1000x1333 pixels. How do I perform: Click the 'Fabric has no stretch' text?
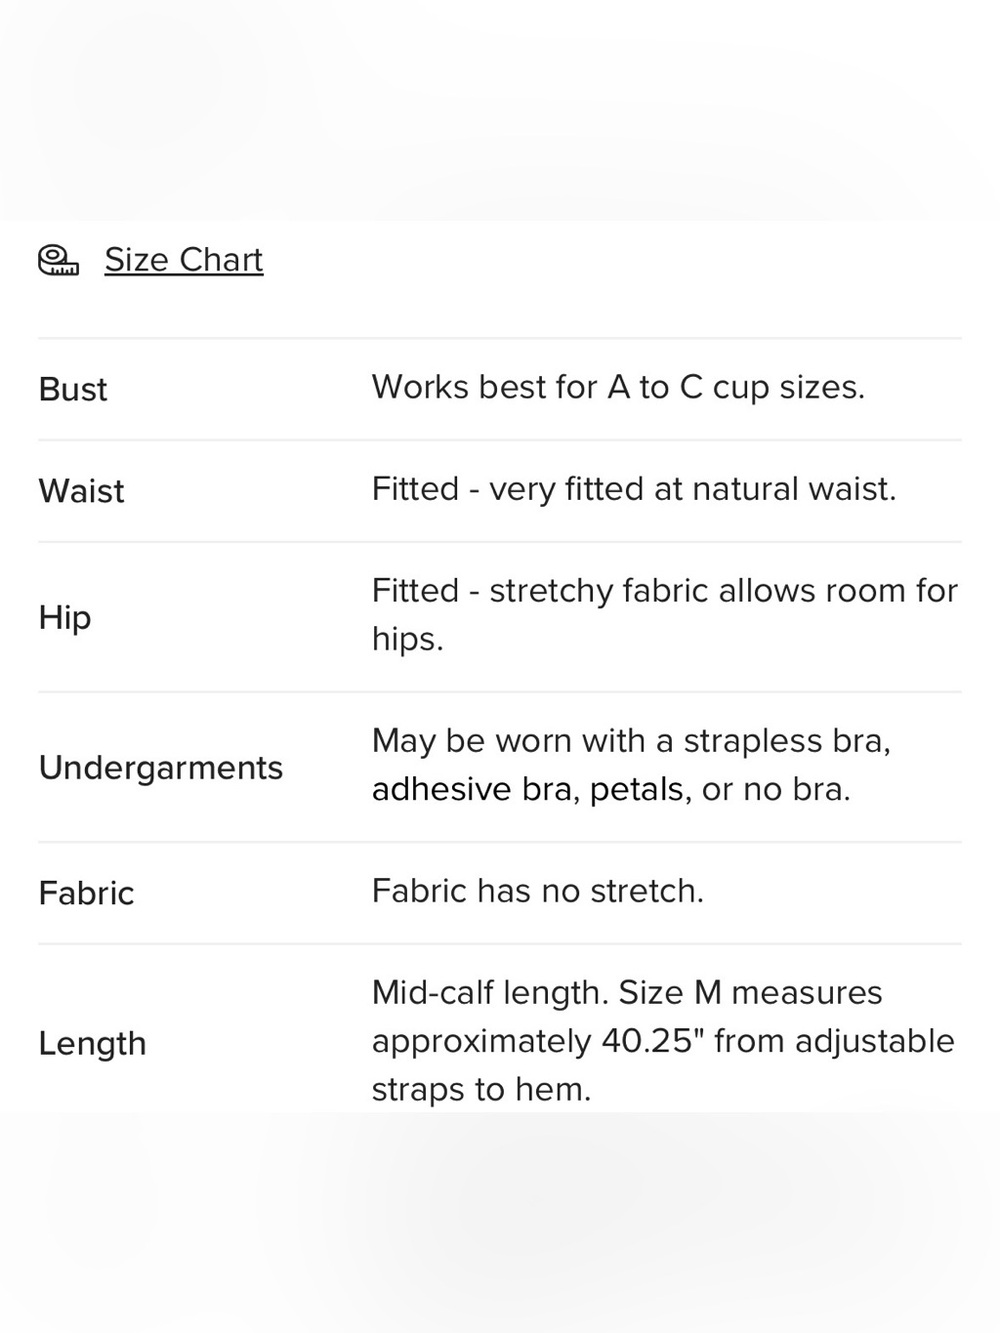(x=538, y=891)
